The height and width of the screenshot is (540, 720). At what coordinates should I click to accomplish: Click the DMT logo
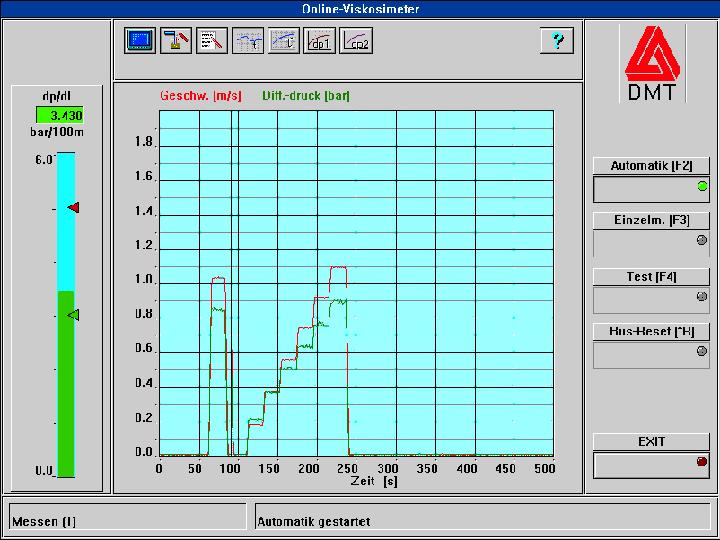(651, 64)
